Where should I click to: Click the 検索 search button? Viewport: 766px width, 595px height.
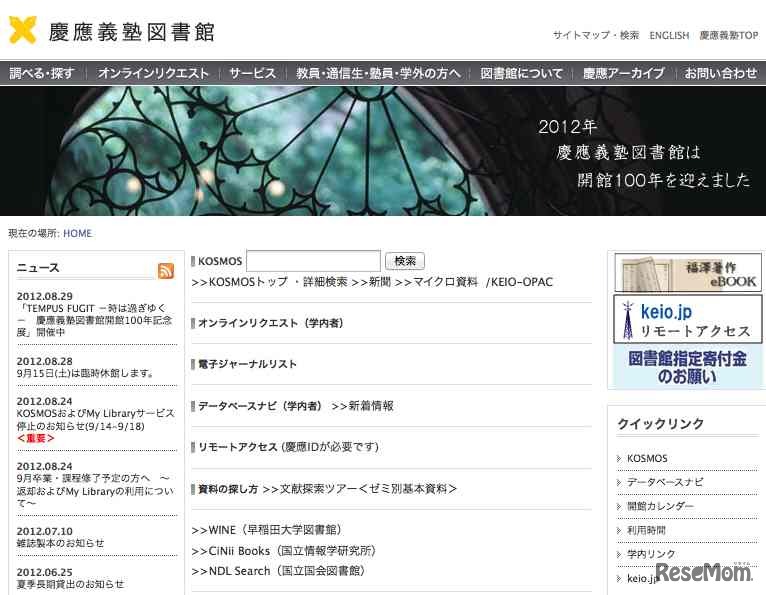click(x=405, y=261)
